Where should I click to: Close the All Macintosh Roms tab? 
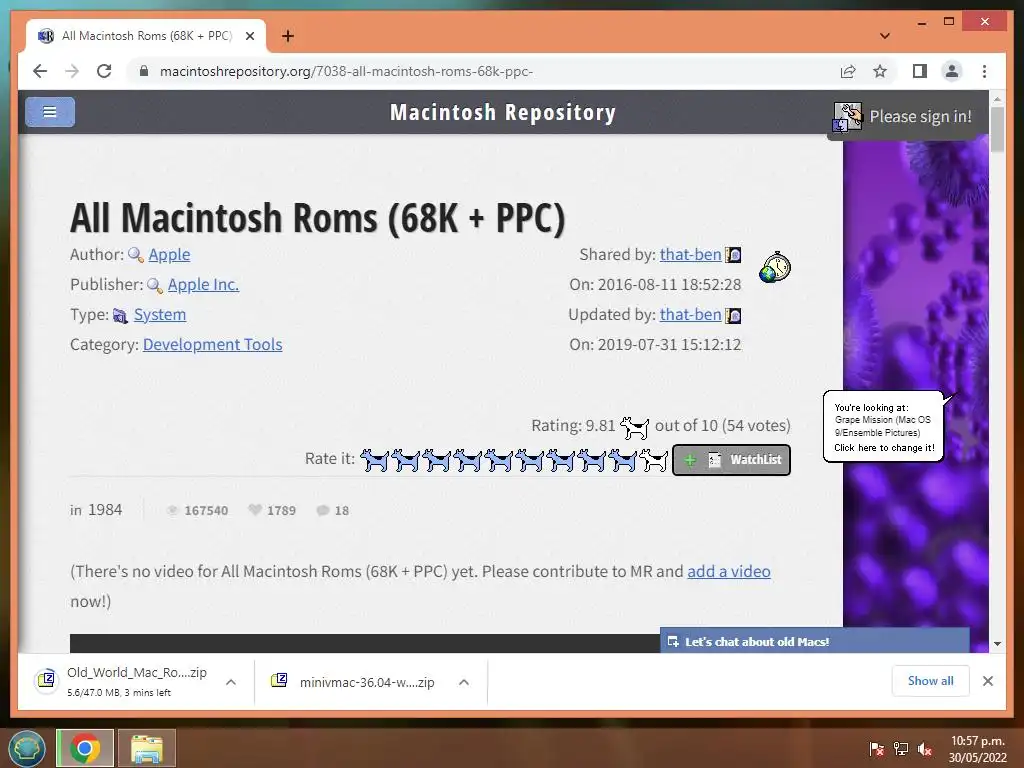[x=249, y=36]
